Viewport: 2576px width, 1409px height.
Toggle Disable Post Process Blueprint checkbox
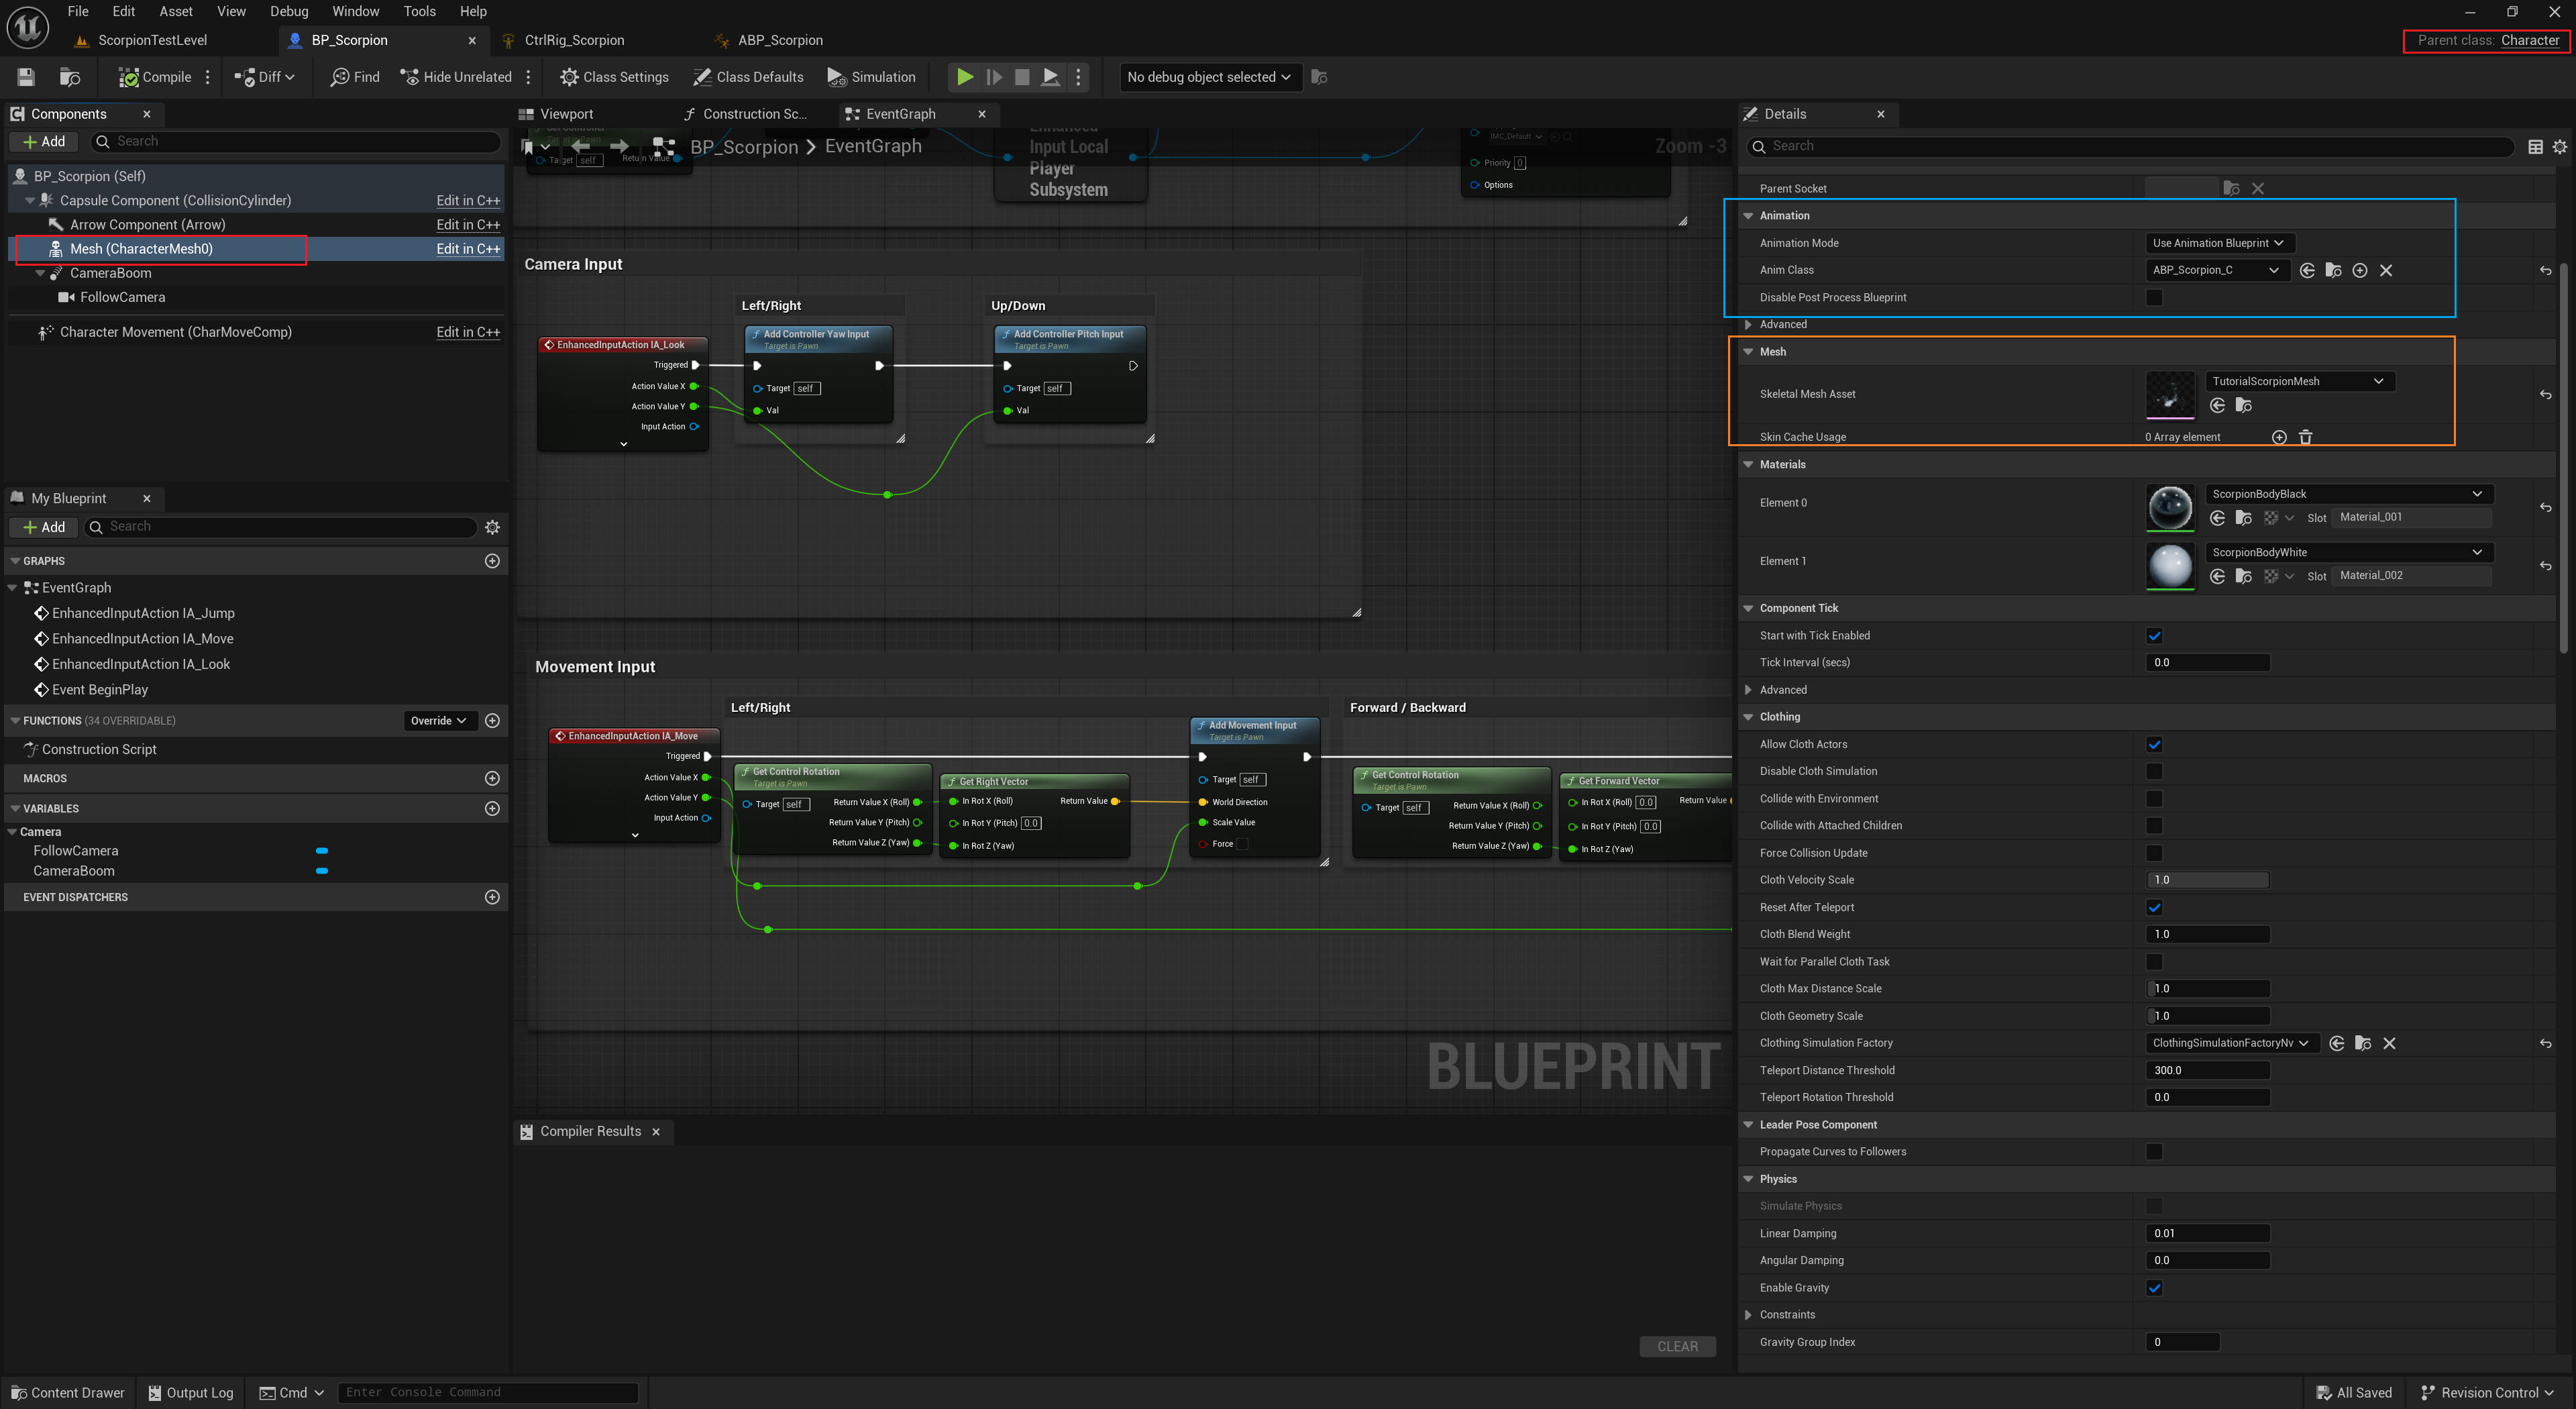click(2154, 297)
